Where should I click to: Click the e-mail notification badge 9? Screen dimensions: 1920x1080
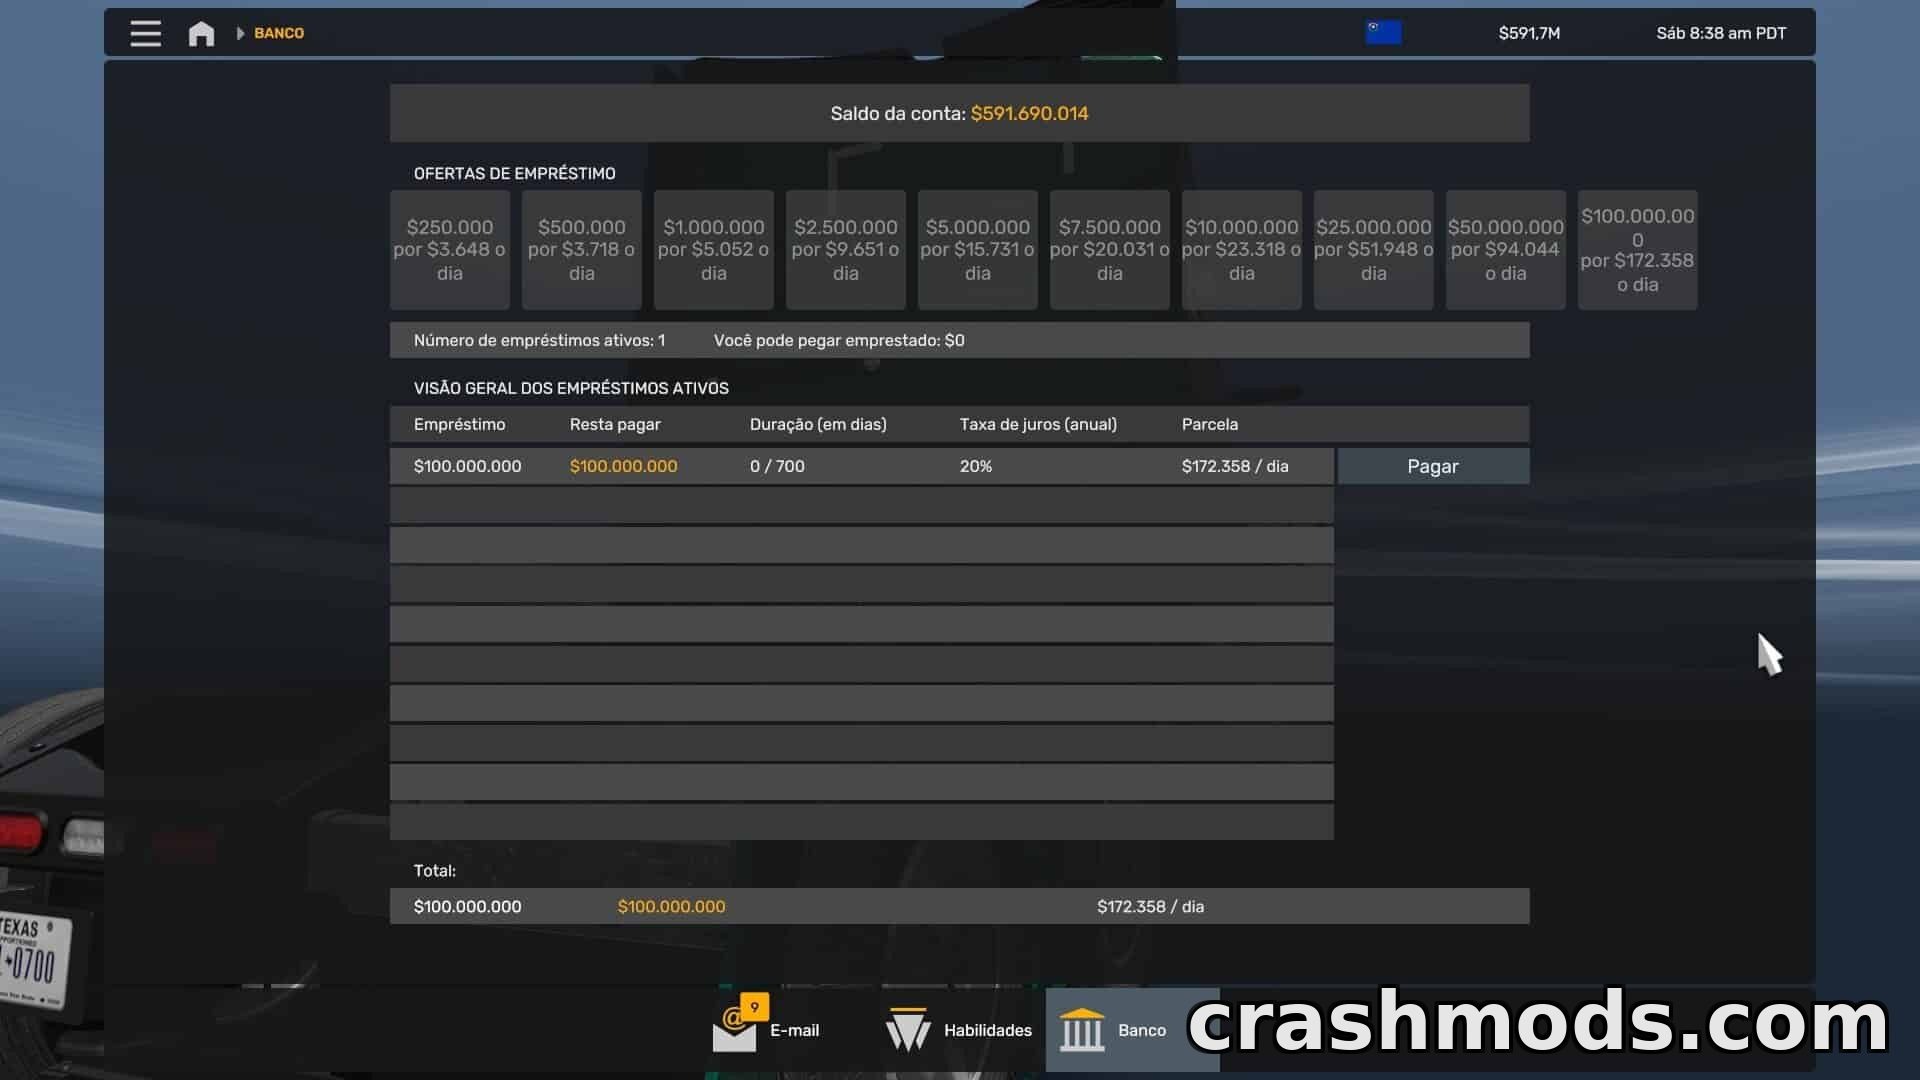754,1007
